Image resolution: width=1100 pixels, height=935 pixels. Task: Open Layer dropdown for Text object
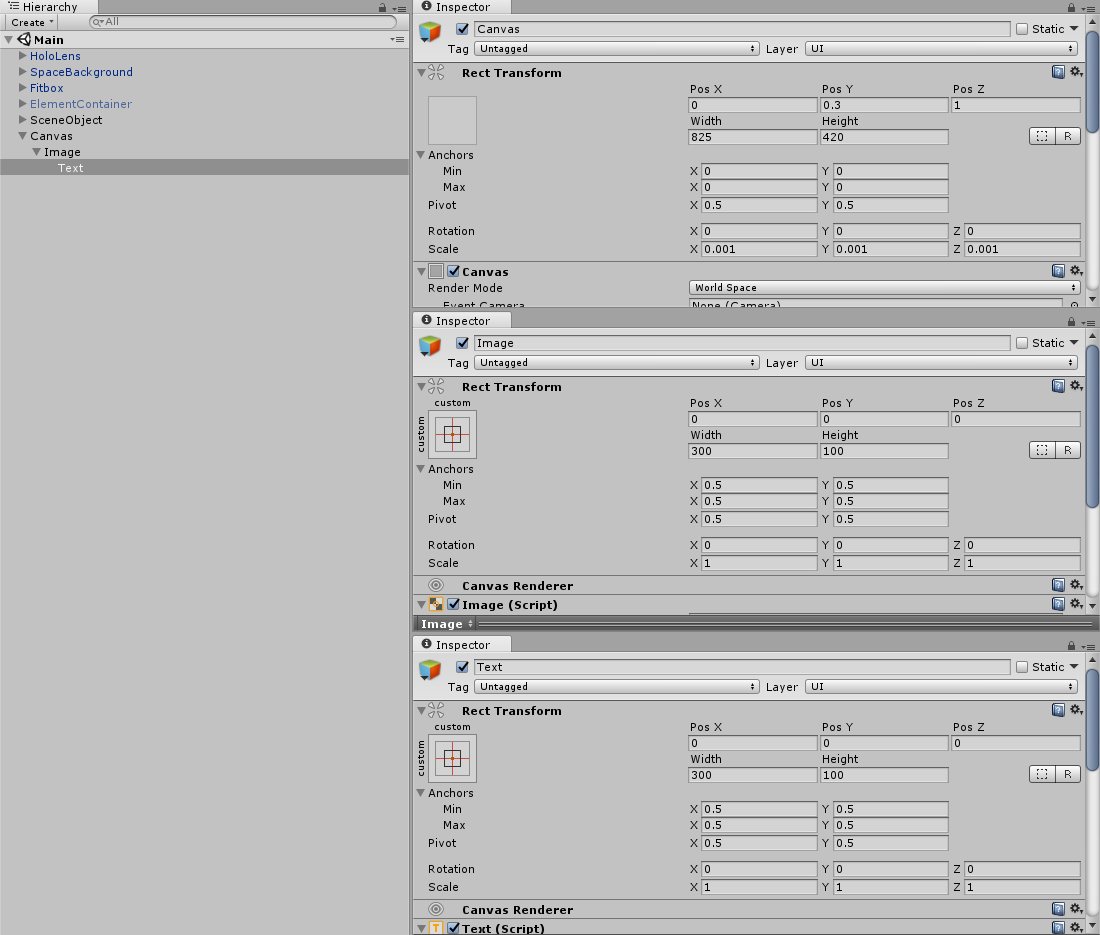click(941, 687)
